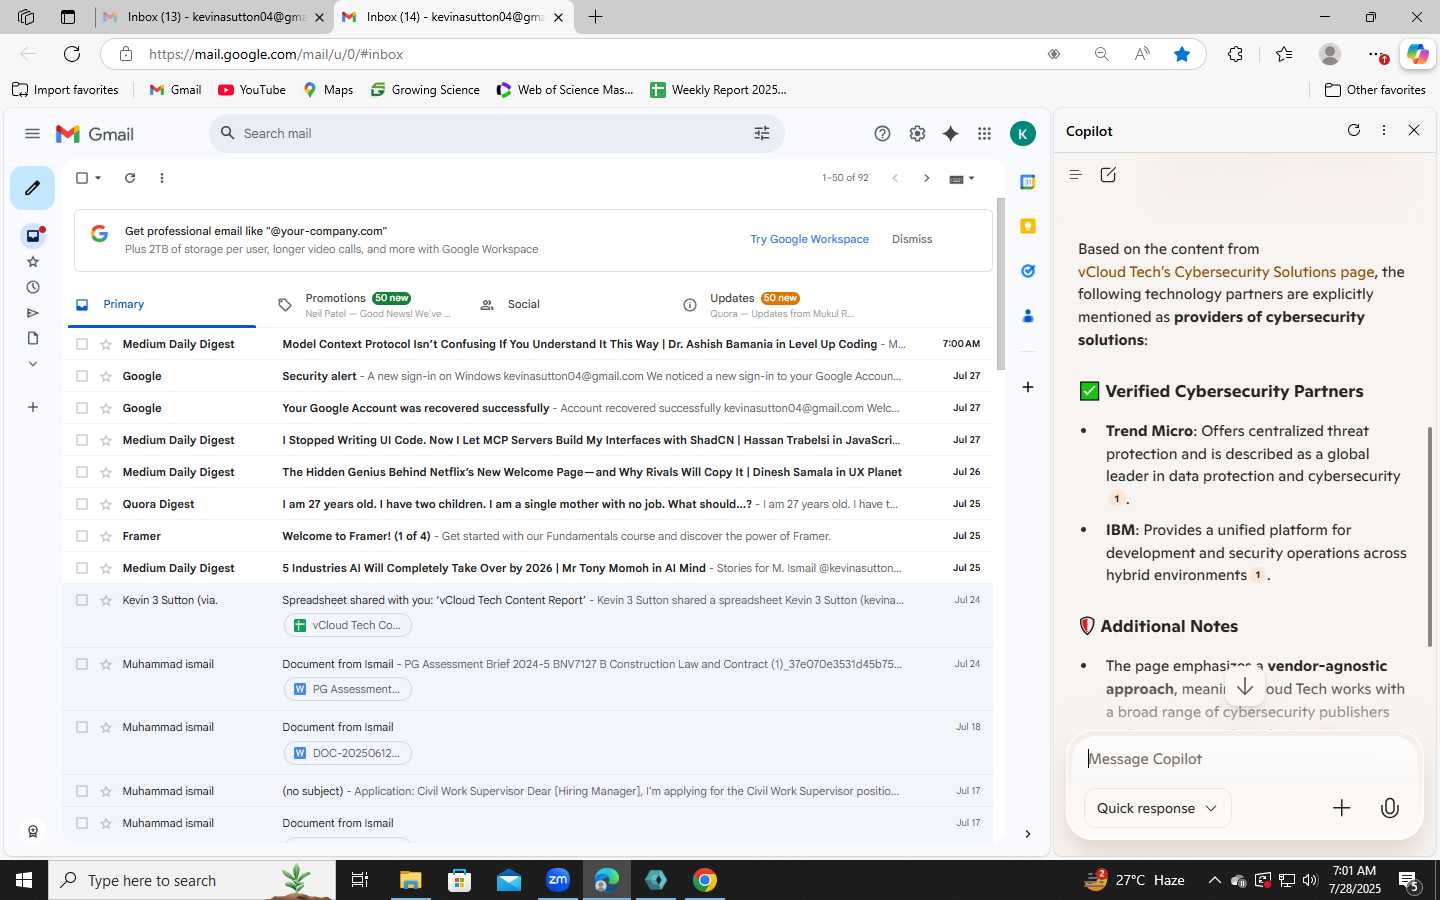Dismiss the Google Workspace promotion banner

(912, 239)
